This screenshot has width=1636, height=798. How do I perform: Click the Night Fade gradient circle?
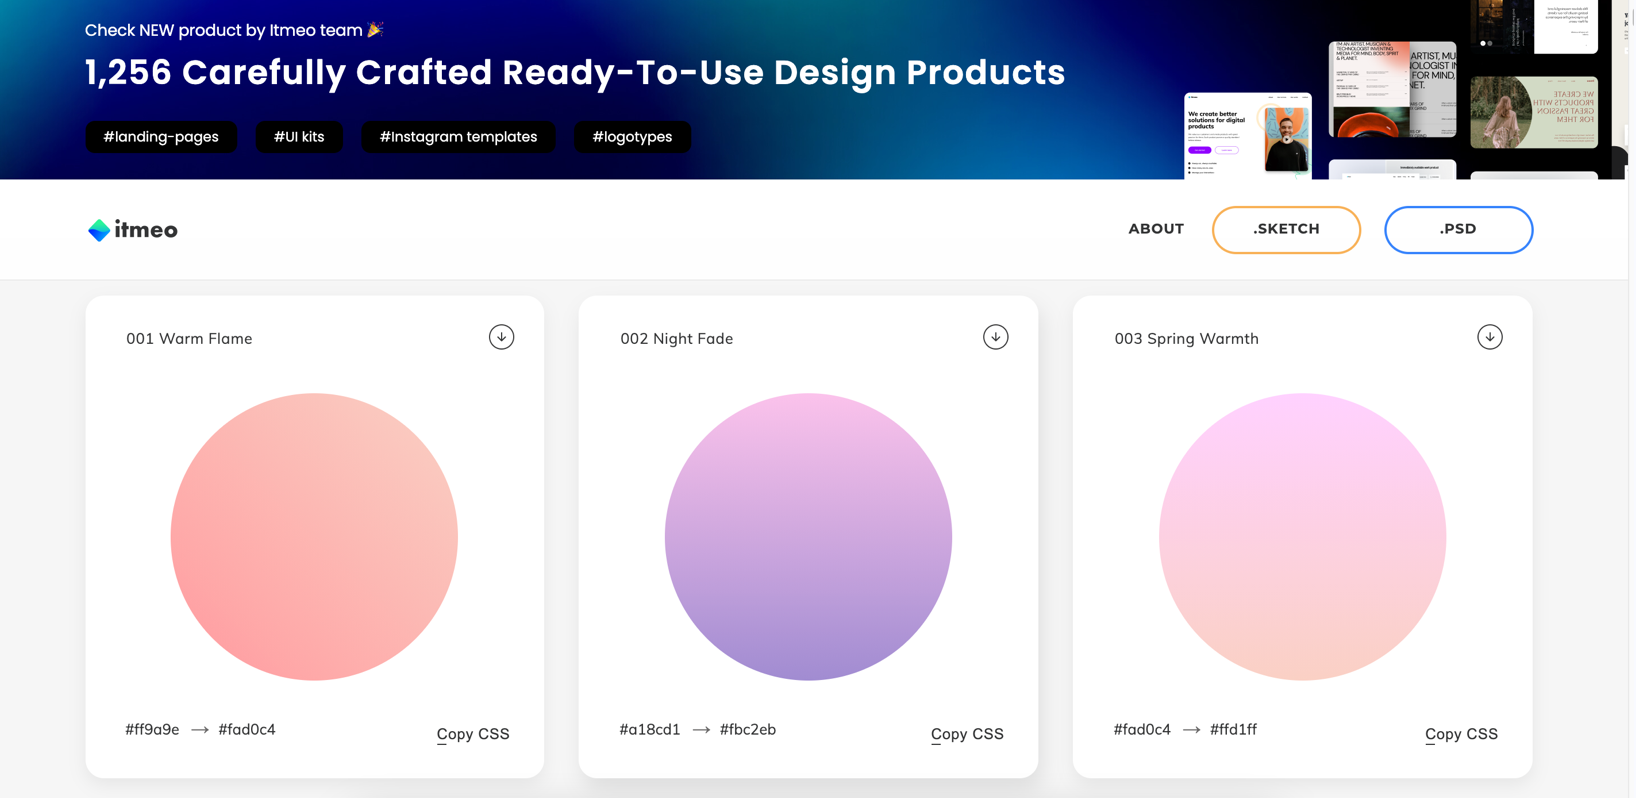click(808, 537)
